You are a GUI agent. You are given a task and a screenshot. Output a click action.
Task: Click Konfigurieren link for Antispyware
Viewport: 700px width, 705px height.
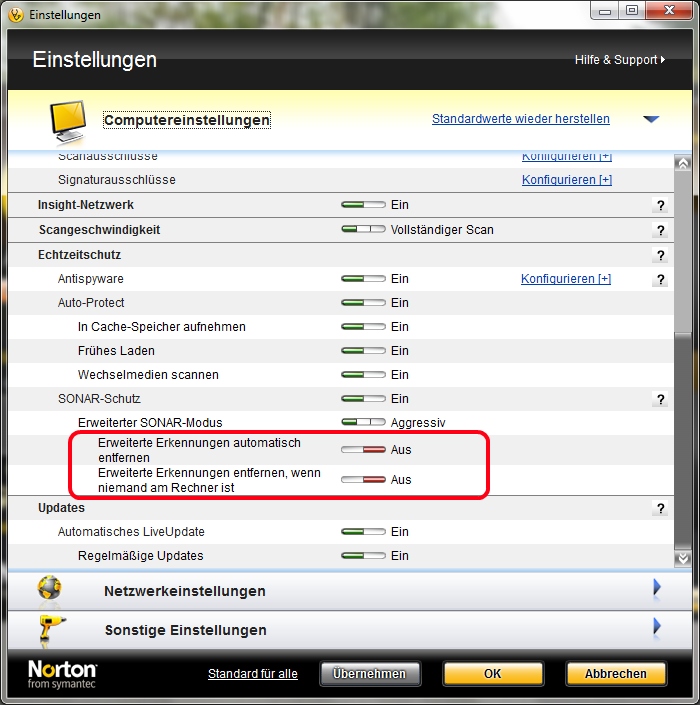point(566,279)
